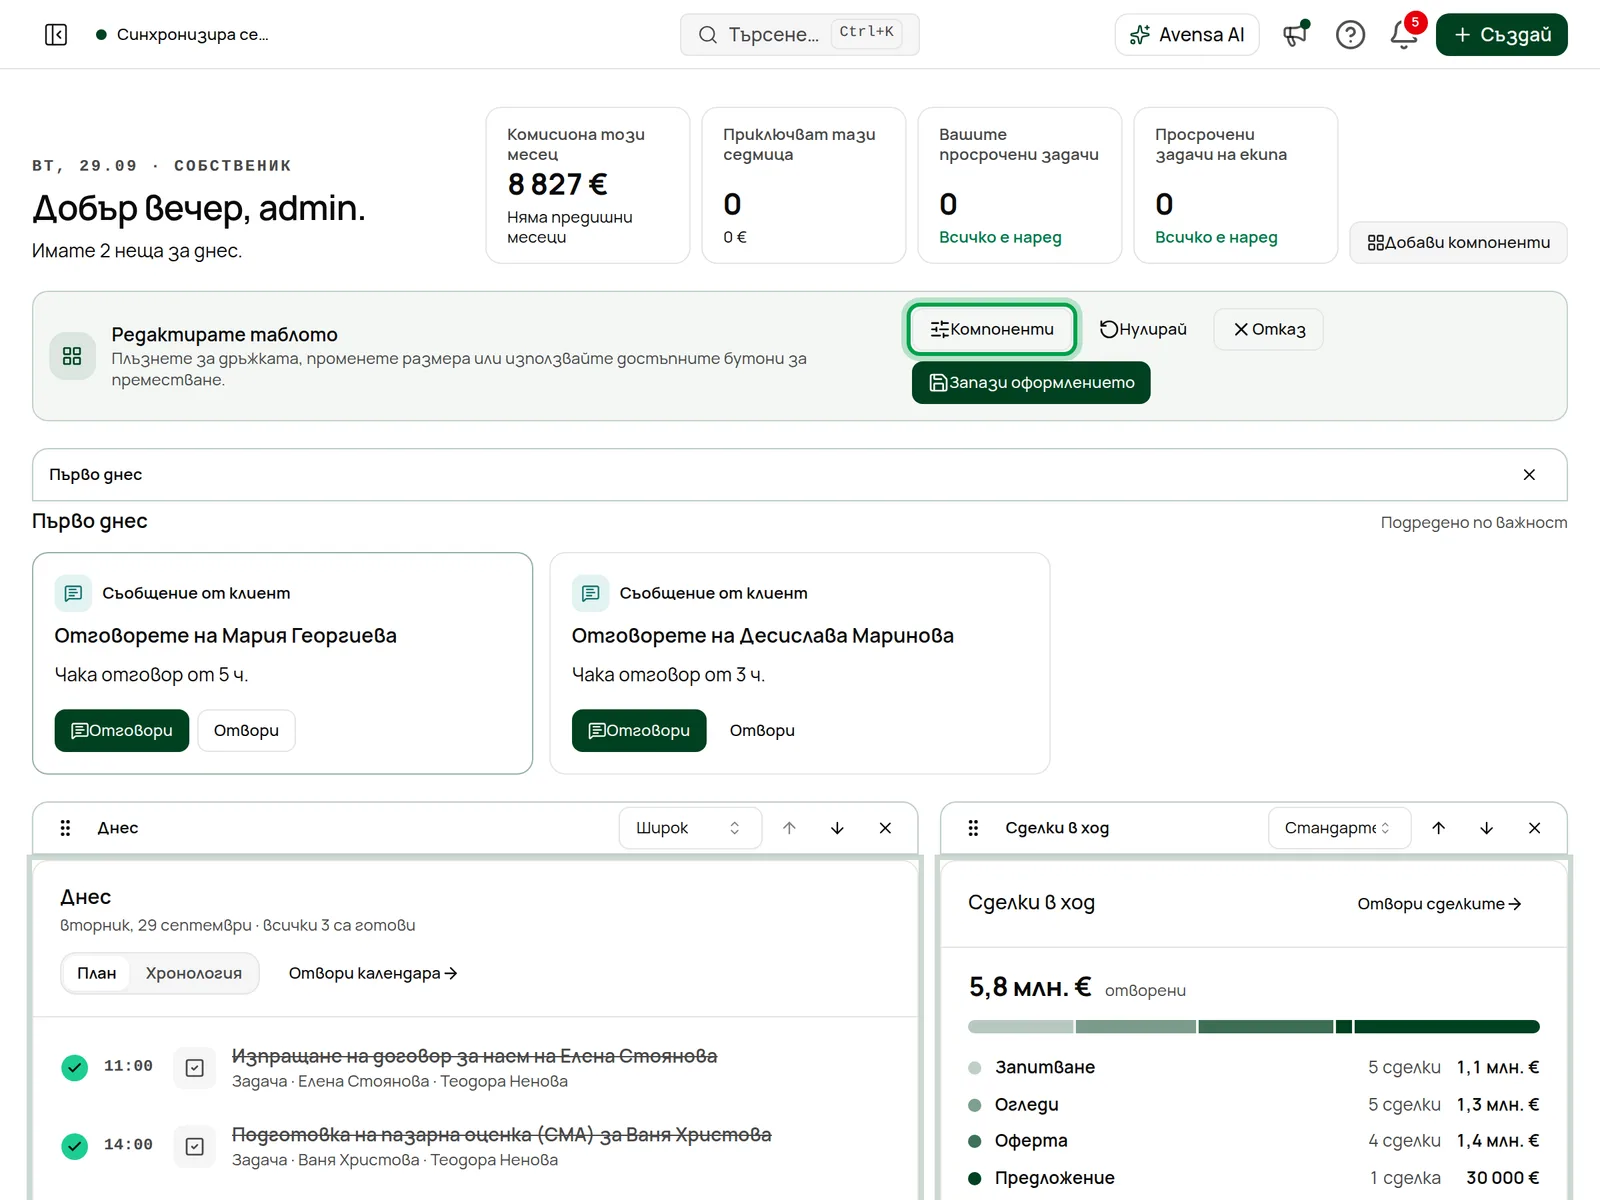The image size is (1600, 1200).
Task: Click Подредено по важност label
Action: (1474, 522)
